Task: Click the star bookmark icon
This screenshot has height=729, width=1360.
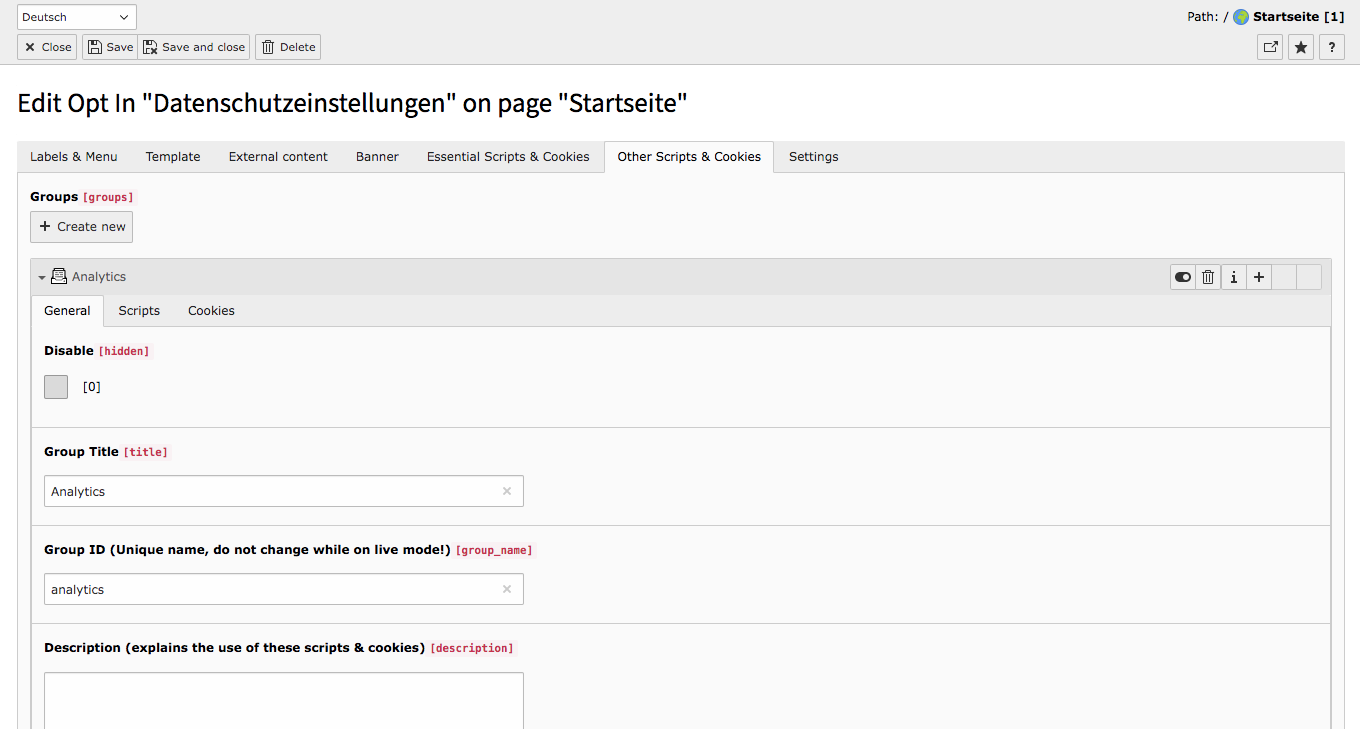Action: 1301,47
